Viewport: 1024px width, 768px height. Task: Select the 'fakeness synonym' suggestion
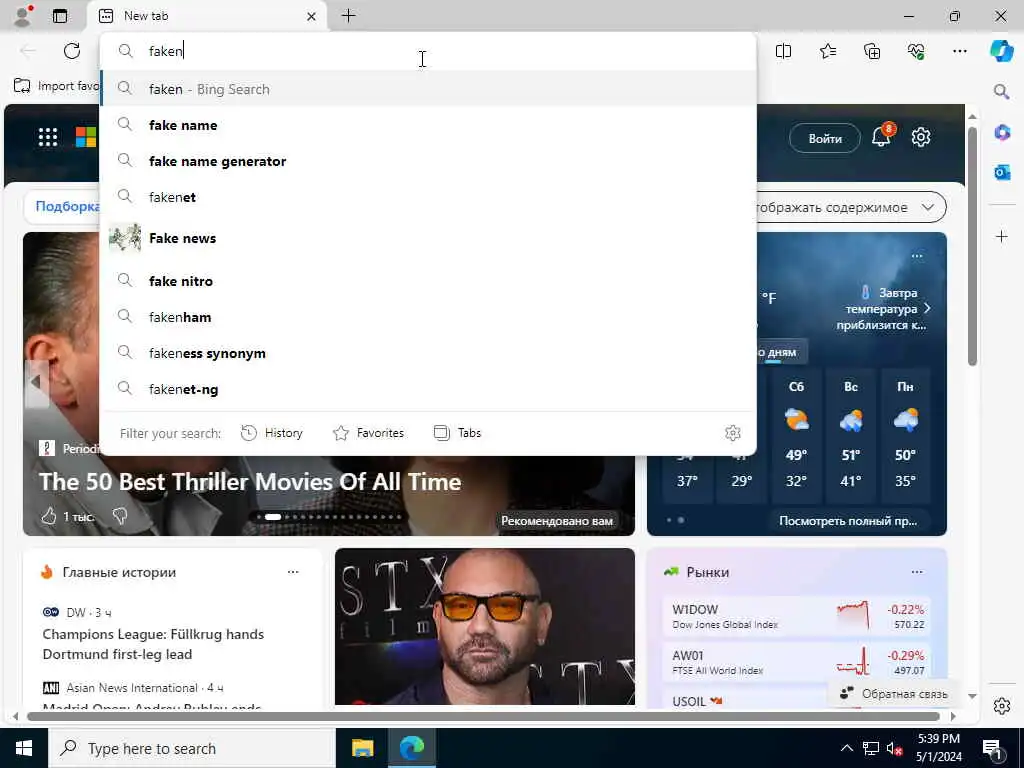(x=428, y=353)
